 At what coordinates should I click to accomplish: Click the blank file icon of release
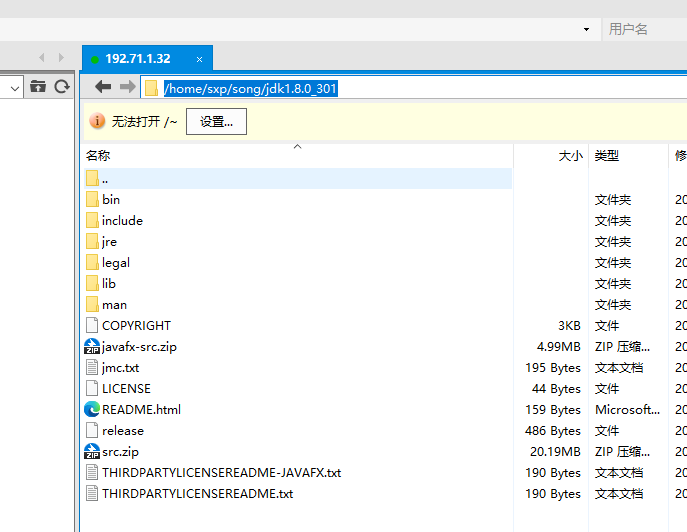[x=92, y=430]
